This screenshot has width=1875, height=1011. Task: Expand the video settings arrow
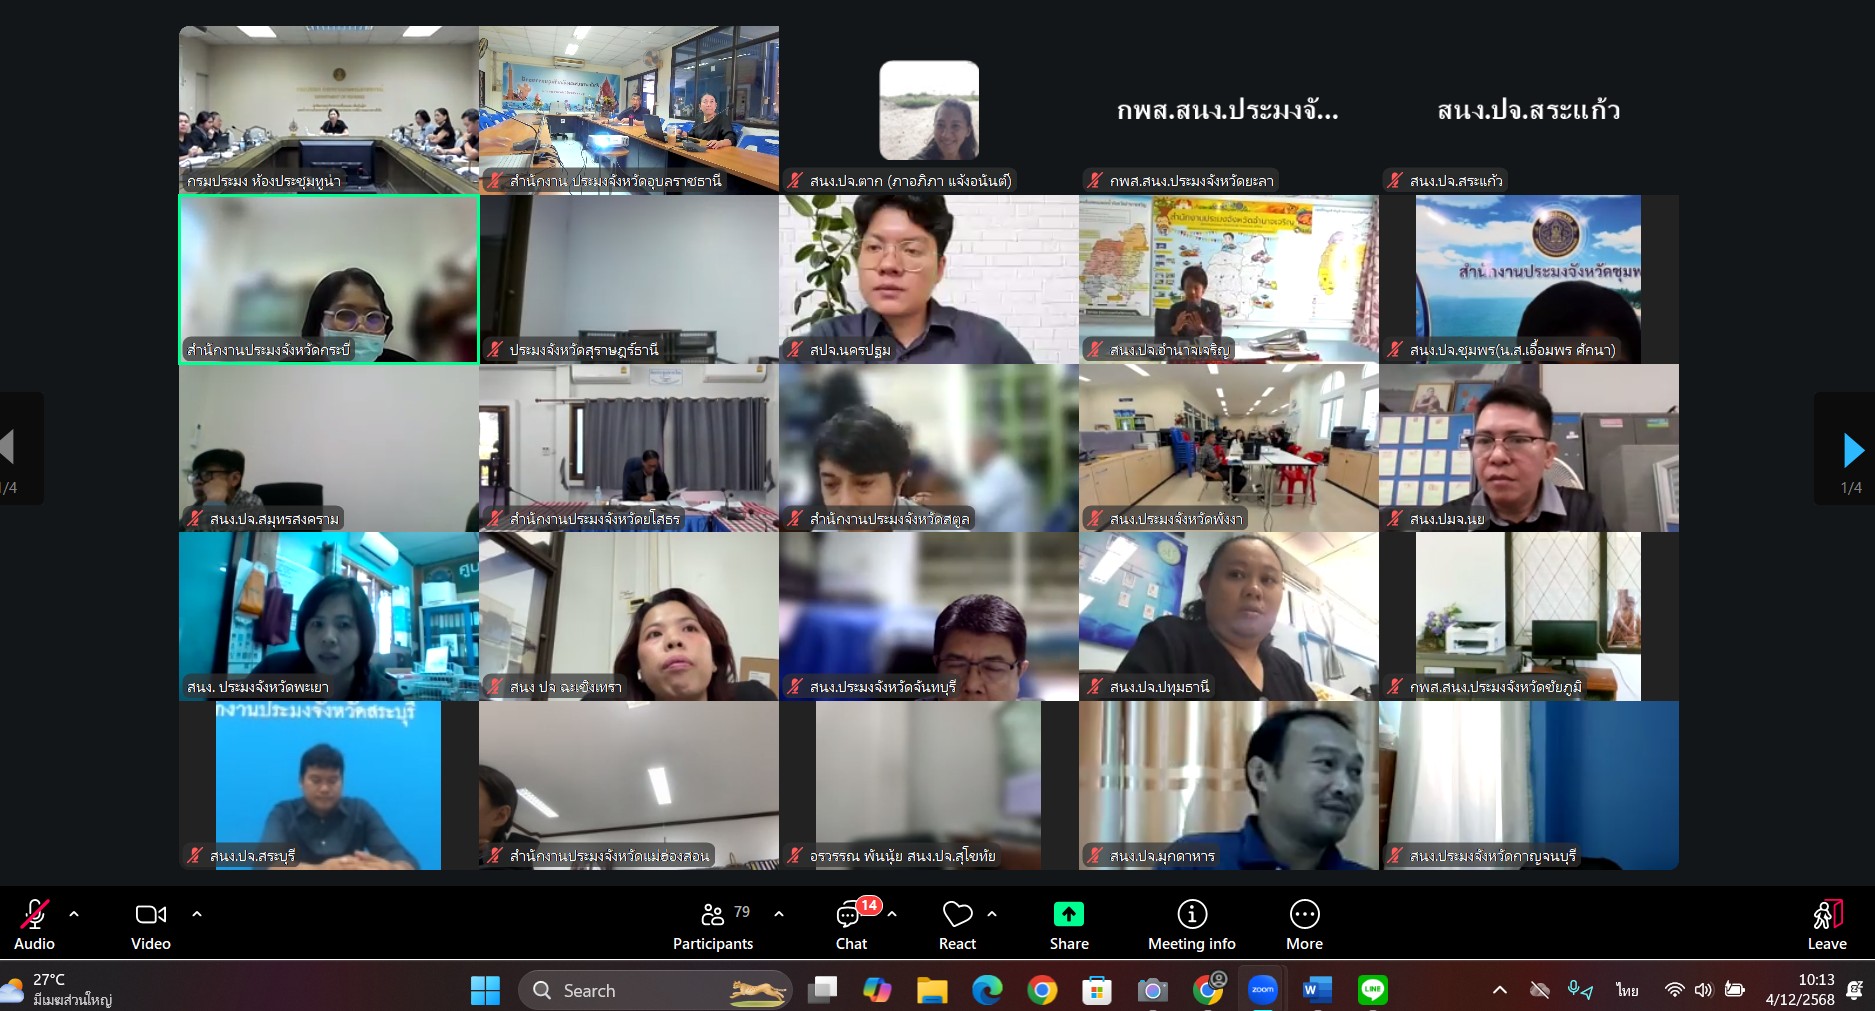pyautogui.click(x=197, y=914)
